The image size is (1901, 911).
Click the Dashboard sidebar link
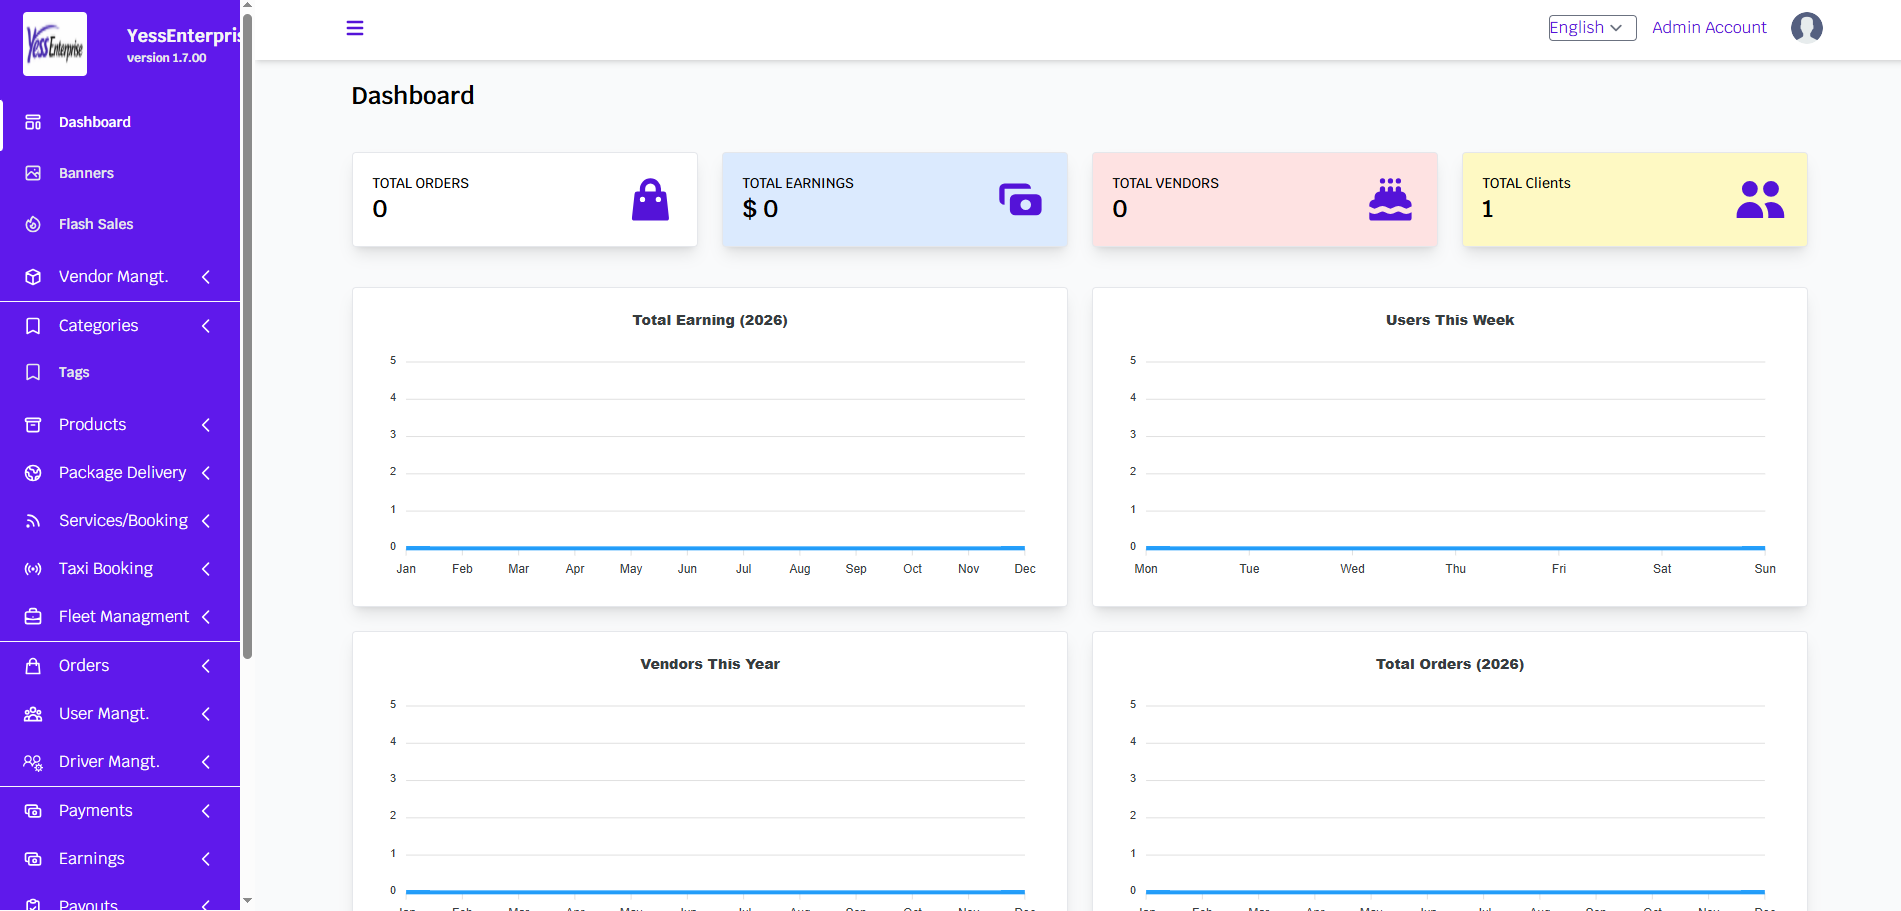pyautogui.click(x=94, y=122)
